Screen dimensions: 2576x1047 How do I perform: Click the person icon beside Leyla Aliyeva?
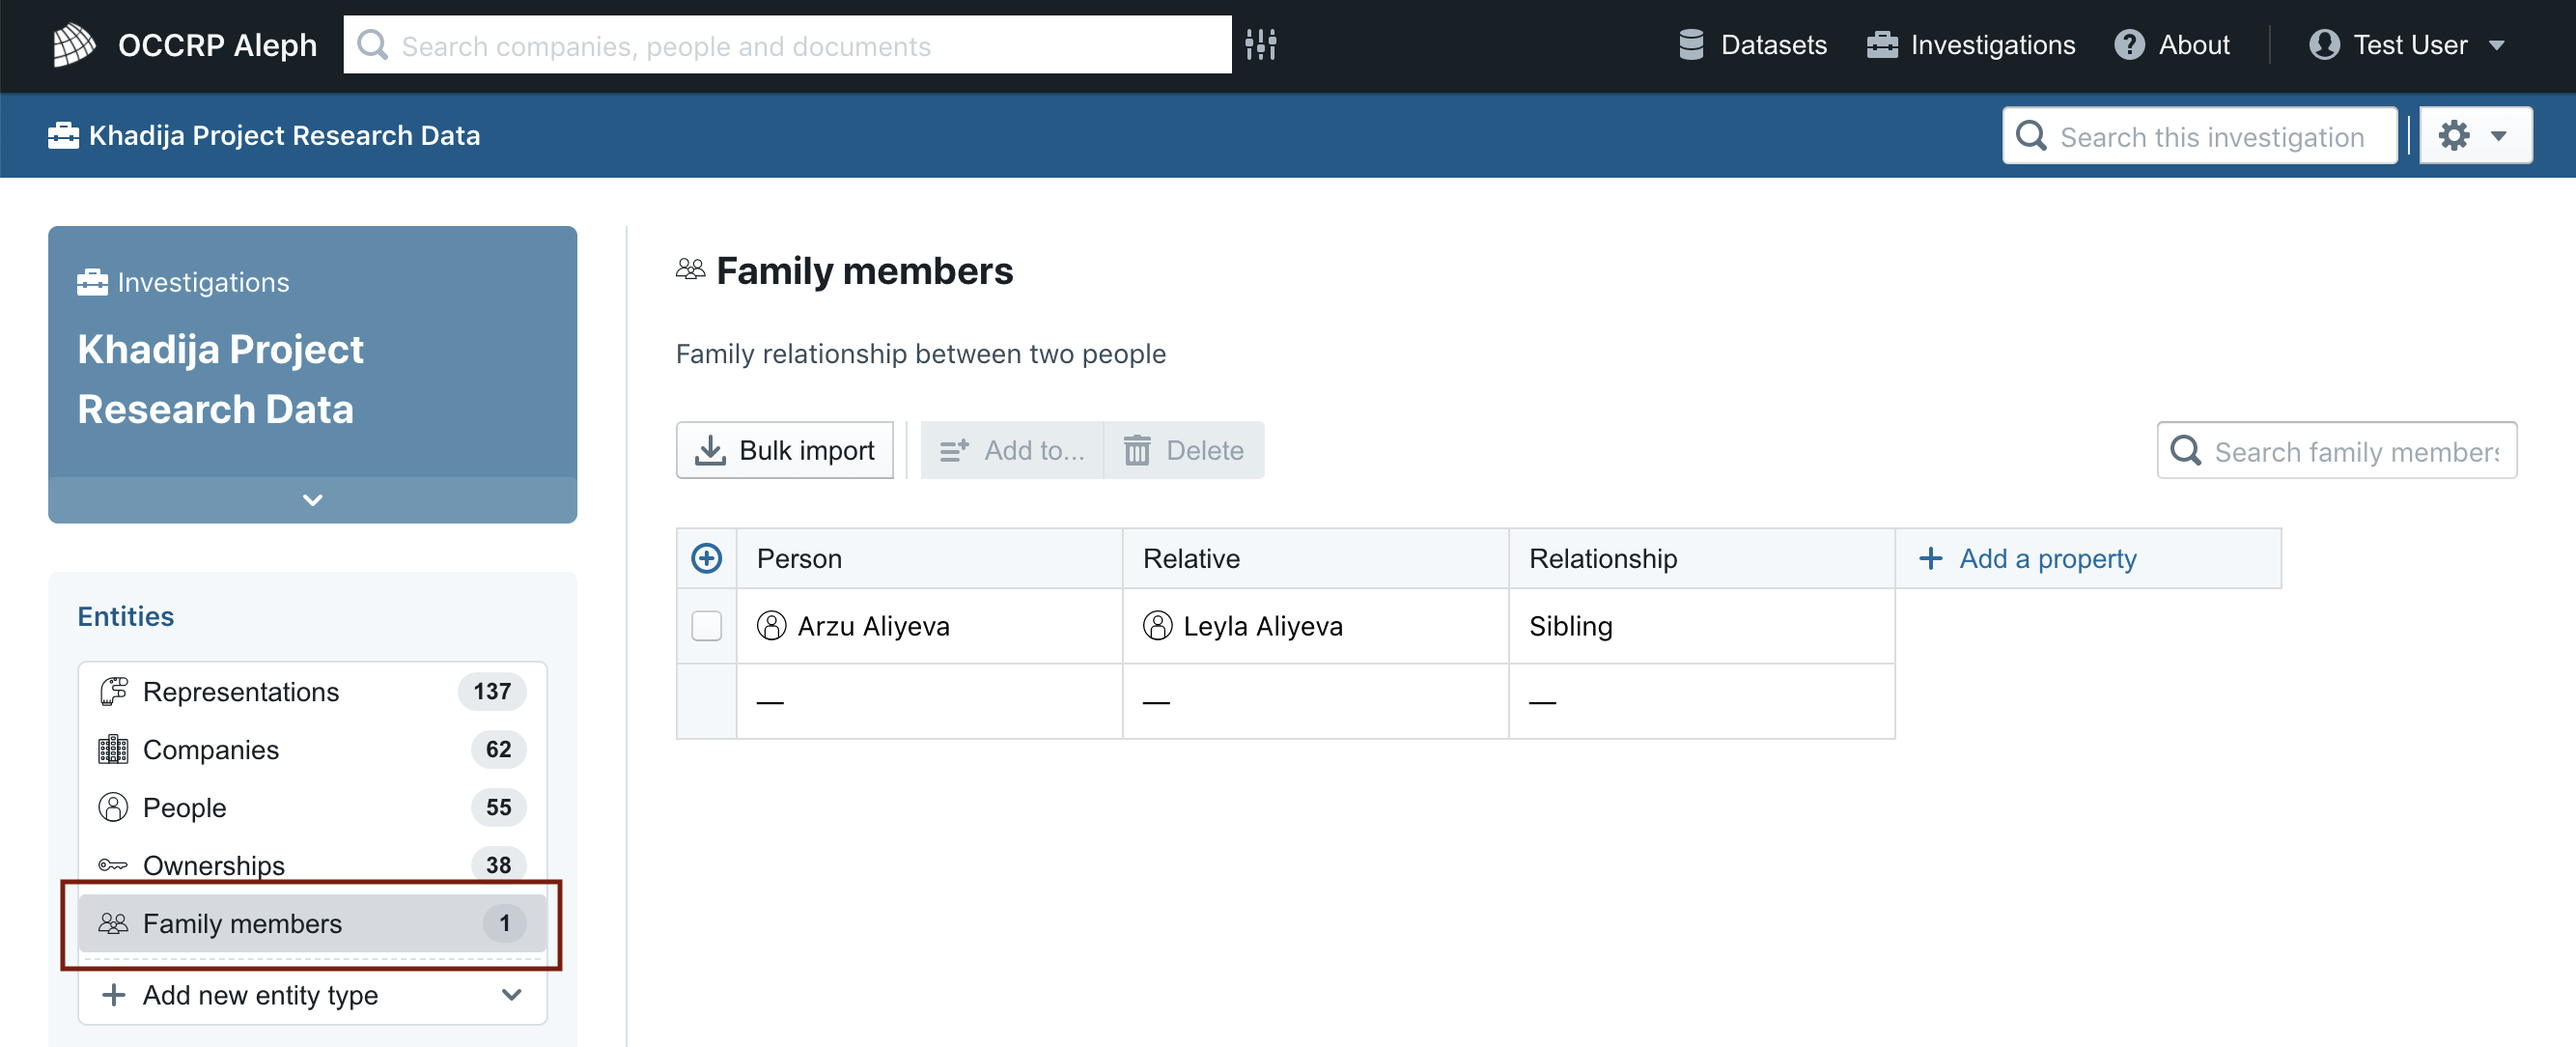(1157, 626)
